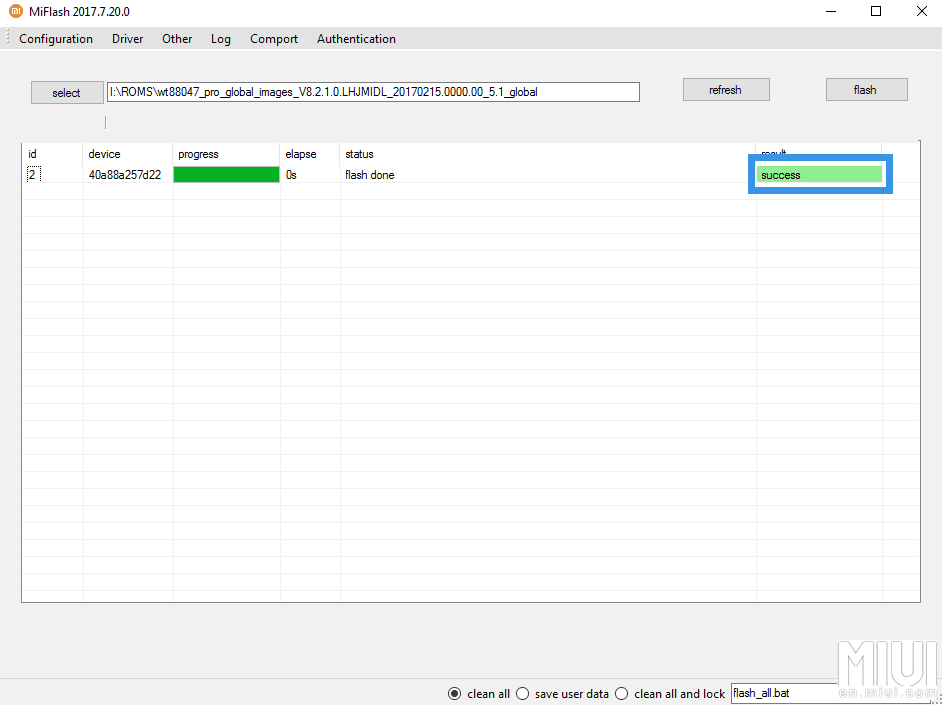The height and width of the screenshot is (705, 942).
Task: Open the Authentication menu
Action: (356, 39)
